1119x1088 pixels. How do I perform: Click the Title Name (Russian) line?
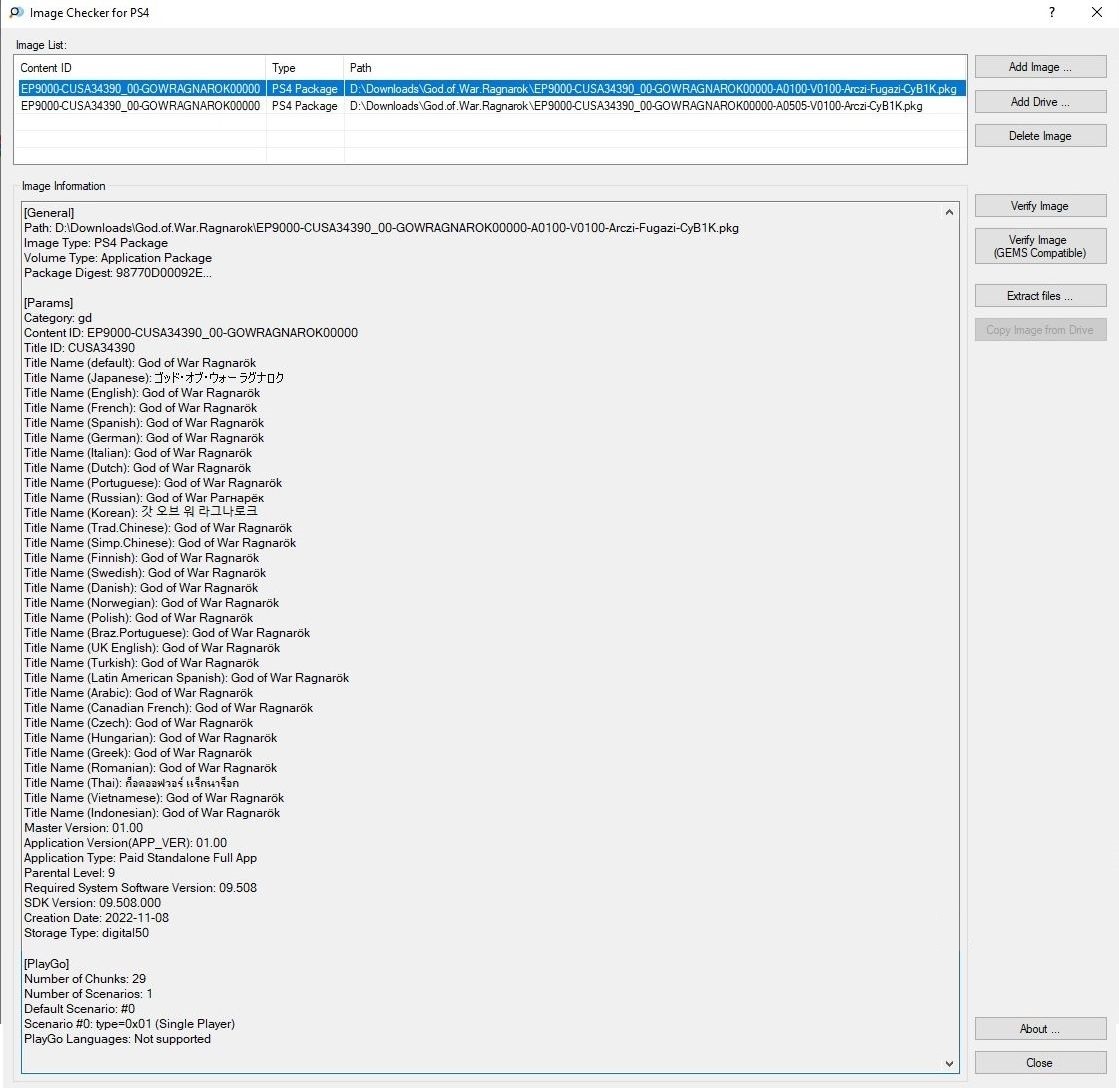tap(144, 497)
